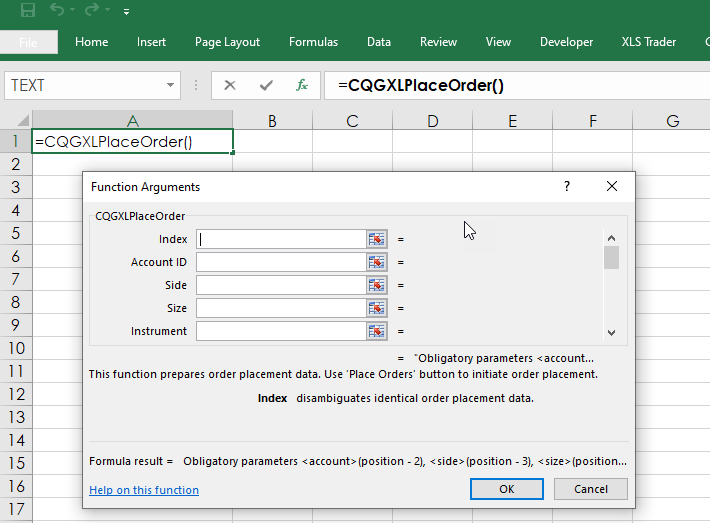Screen dimensions: 710x523
Task: Click the Undo arrow icon
Action: coord(58,11)
